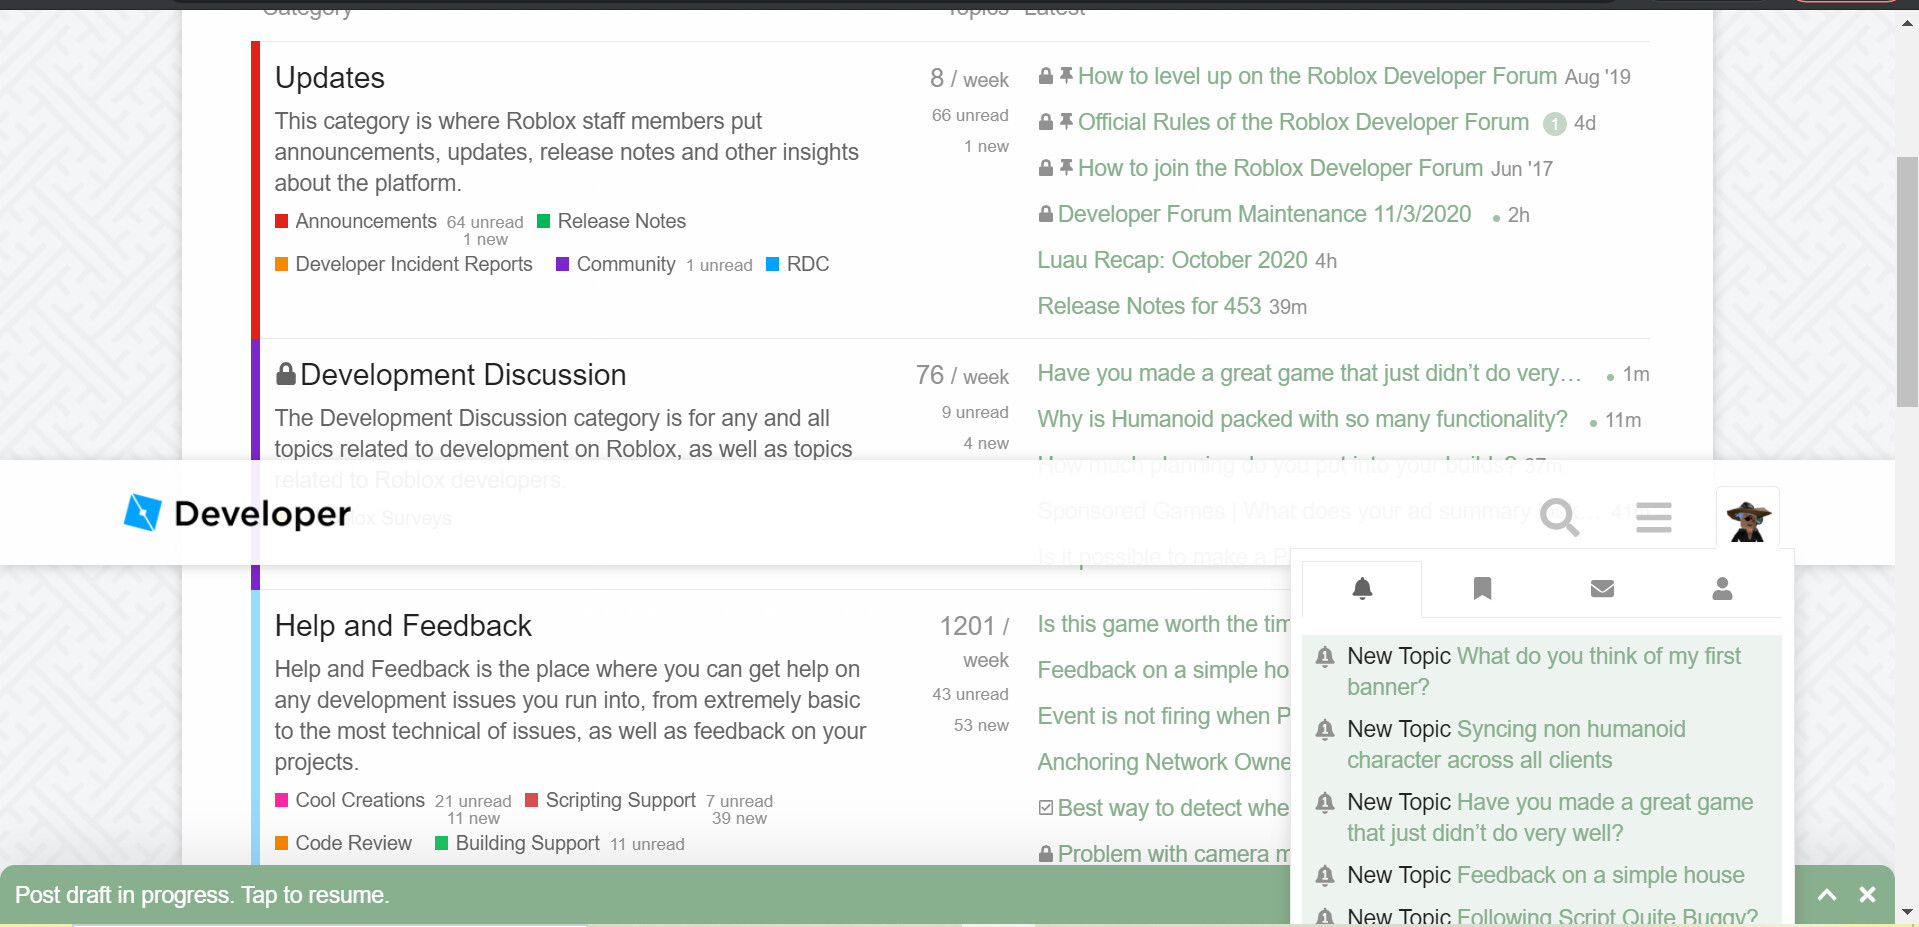Open the hamburger menu icon
Viewport: 1919px width, 927px height.
(x=1653, y=517)
